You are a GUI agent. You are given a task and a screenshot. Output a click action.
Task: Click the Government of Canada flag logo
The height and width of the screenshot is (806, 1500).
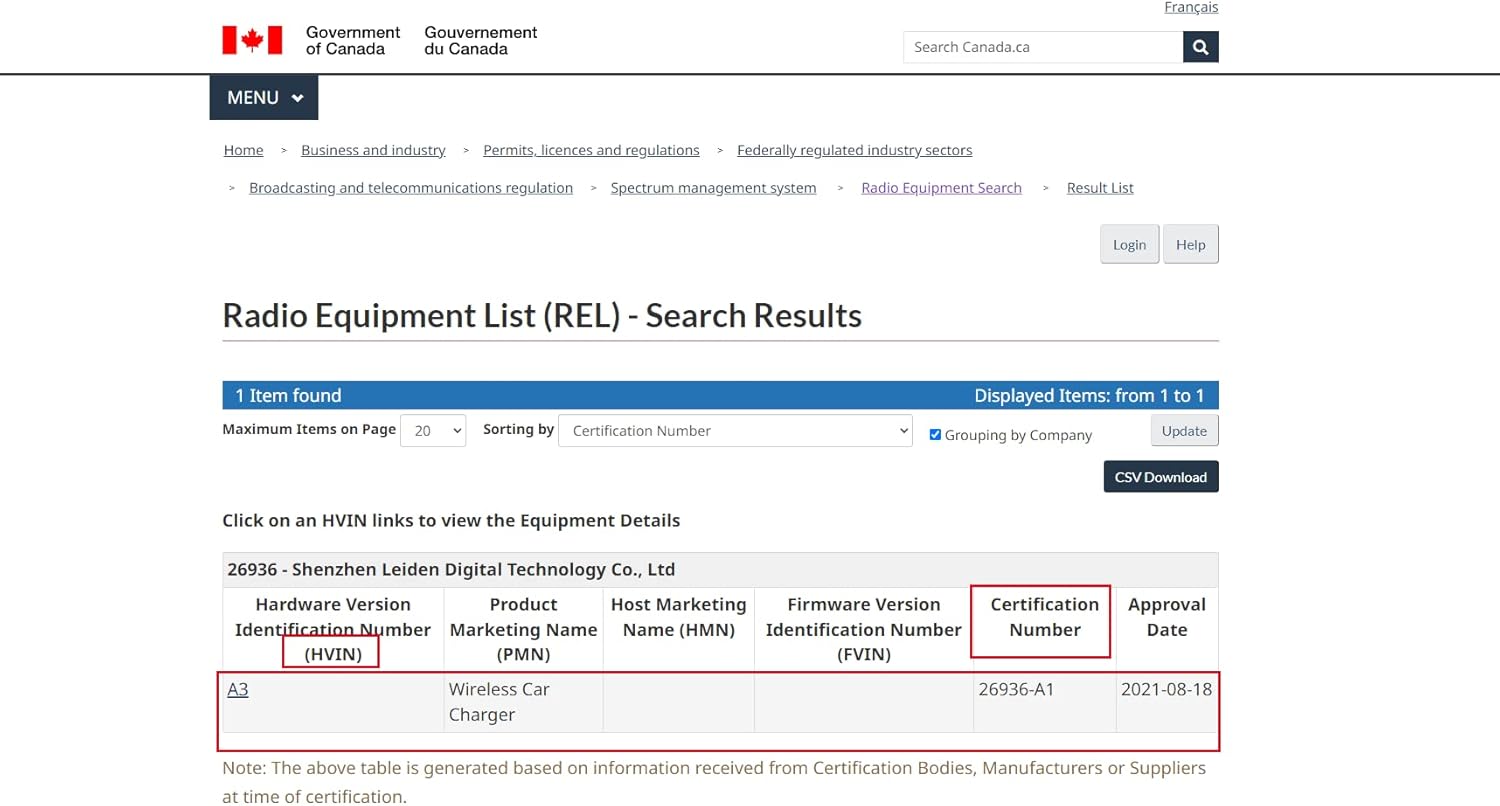252,41
